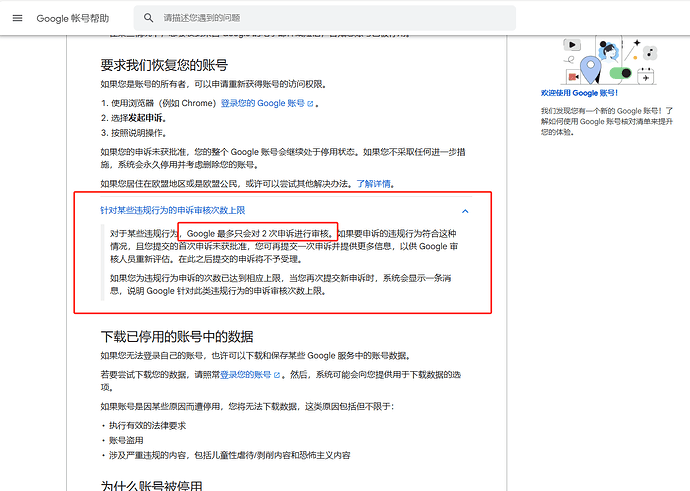Screen dimensions: 690x491
Task: Click the Google 帐号帮助 header title
Action: point(73,18)
